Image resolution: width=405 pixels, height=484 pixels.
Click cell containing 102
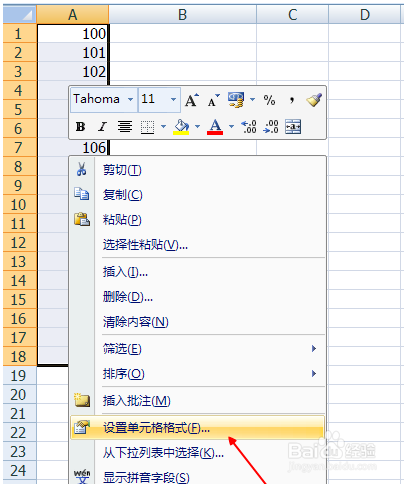pyautogui.click(x=73, y=71)
